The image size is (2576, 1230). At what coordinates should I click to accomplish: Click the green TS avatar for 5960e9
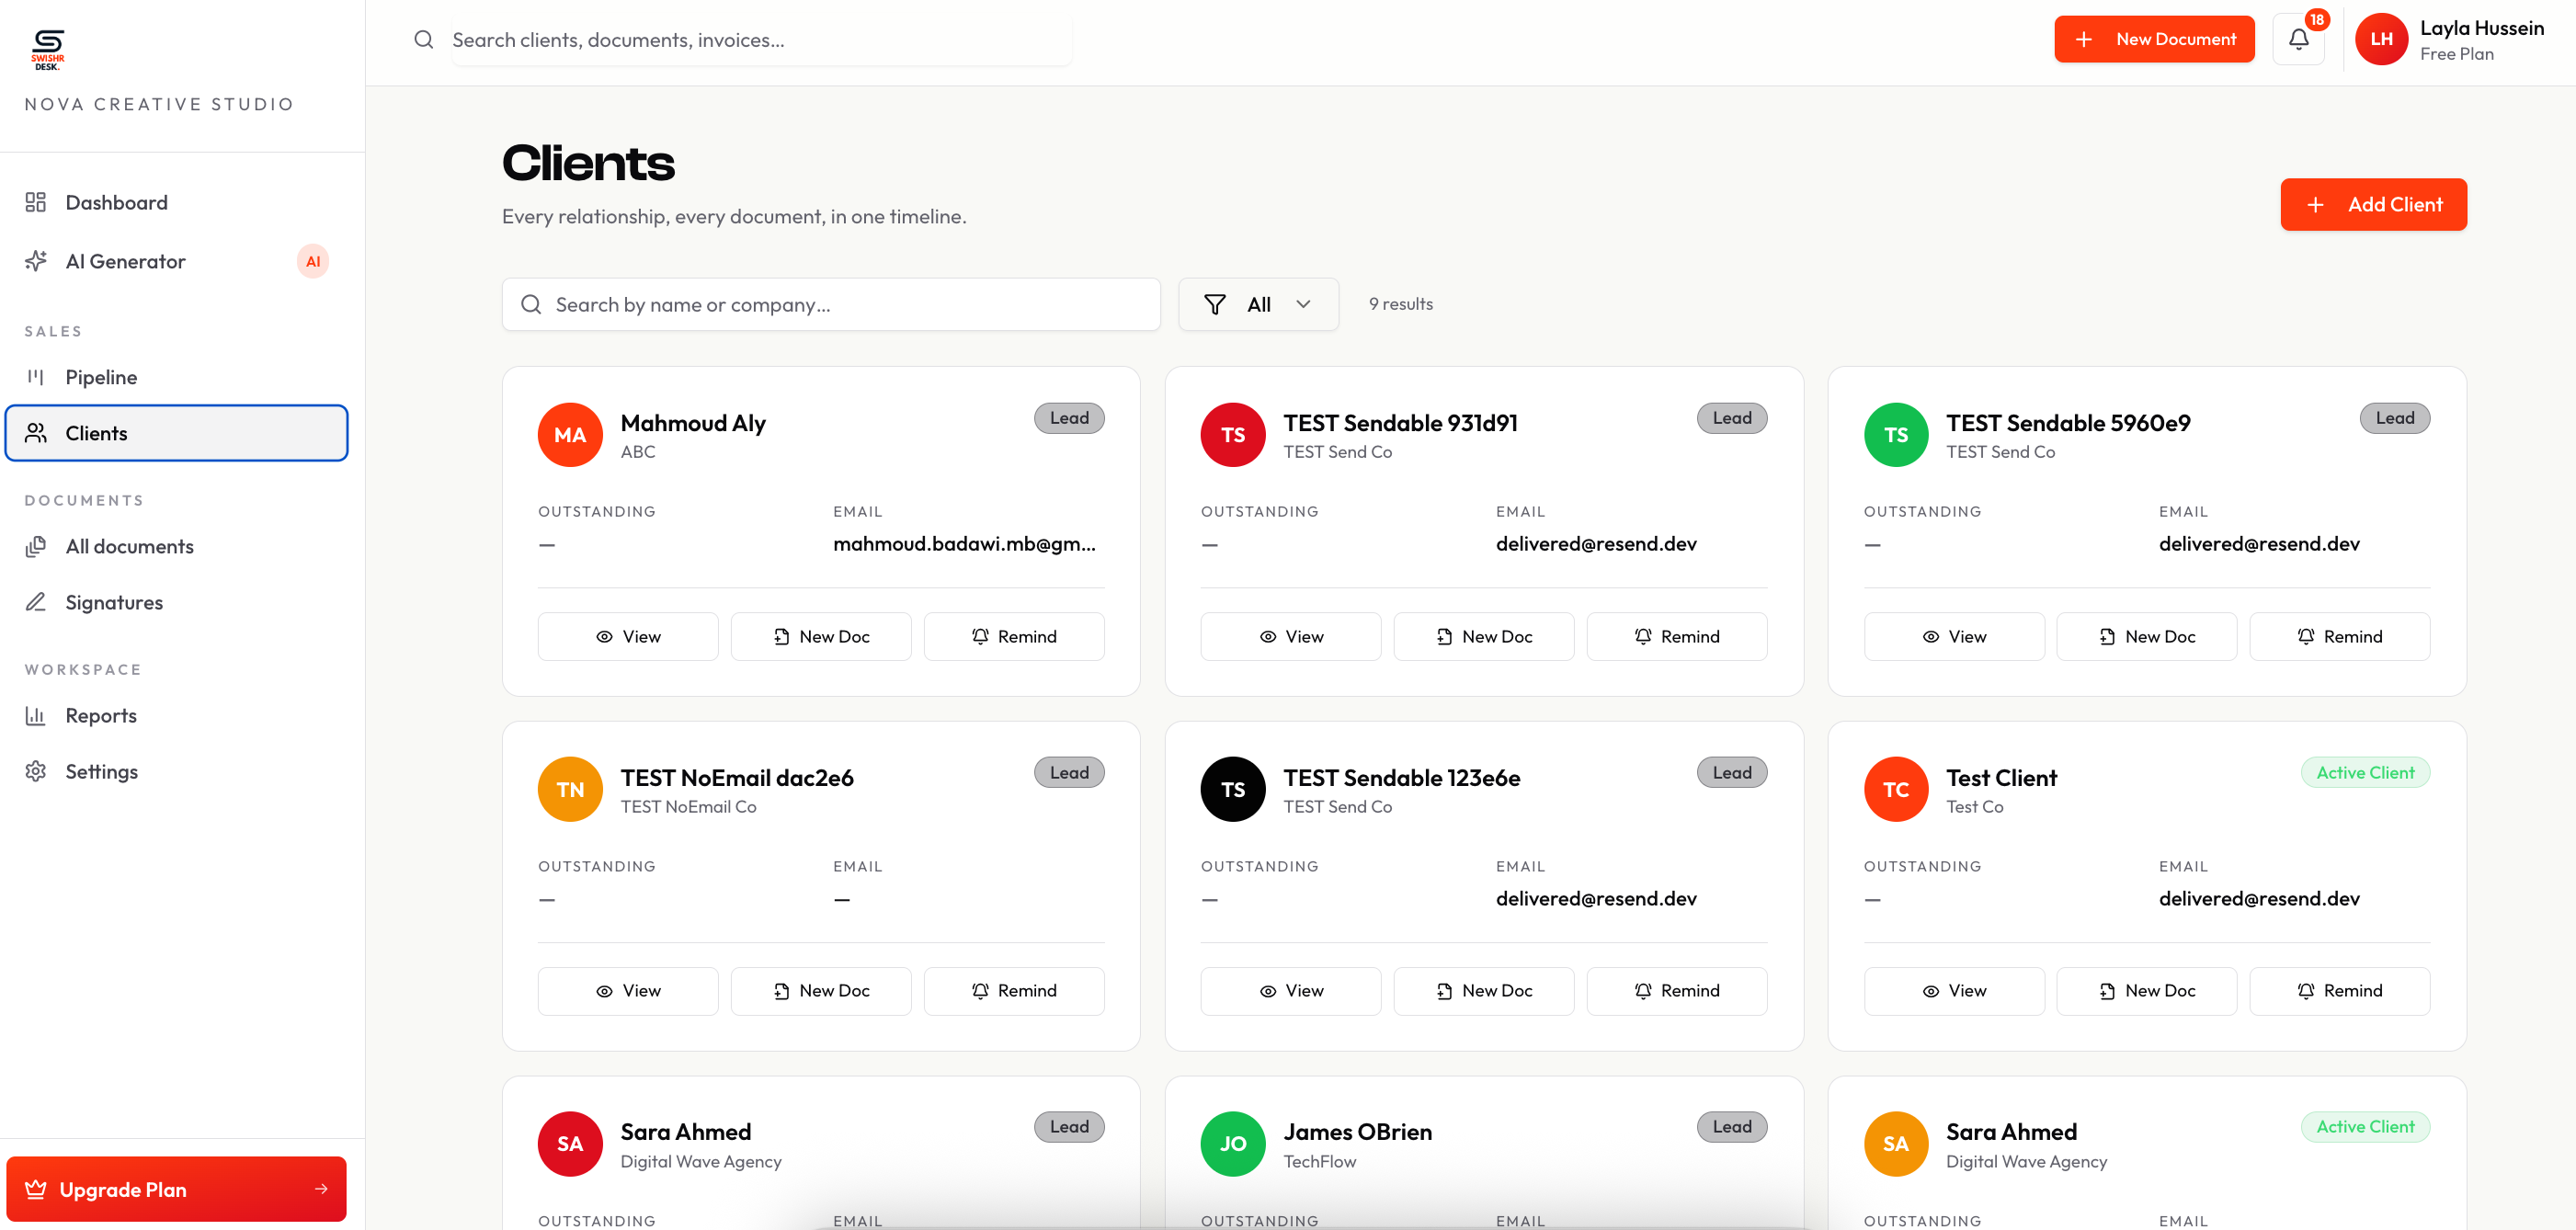(1896, 434)
